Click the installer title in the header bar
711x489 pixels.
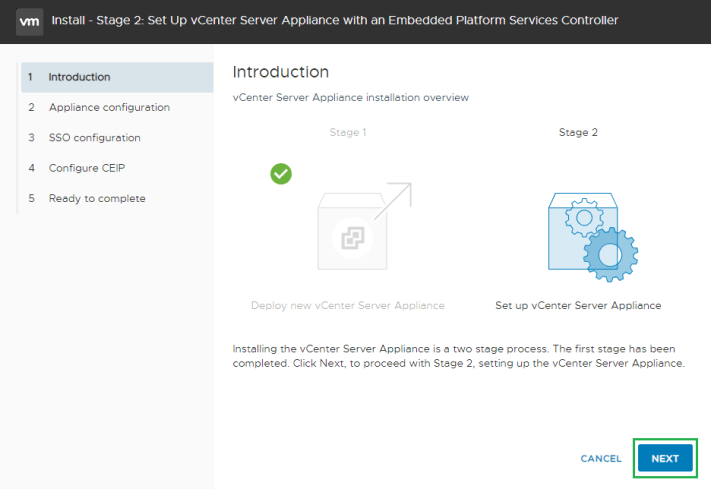(334, 20)
